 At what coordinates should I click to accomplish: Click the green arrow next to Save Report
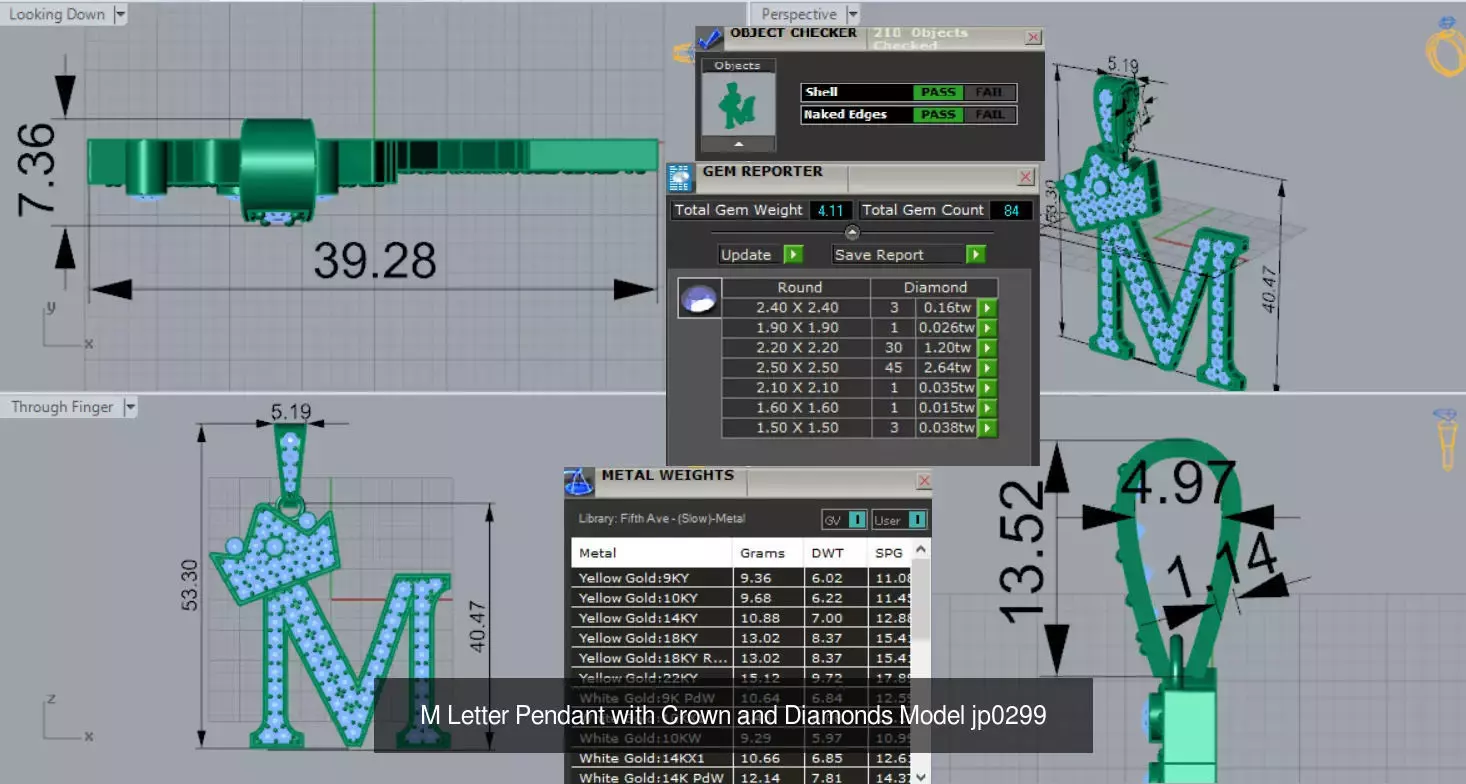pyautogui.click(x=976, y=254)
